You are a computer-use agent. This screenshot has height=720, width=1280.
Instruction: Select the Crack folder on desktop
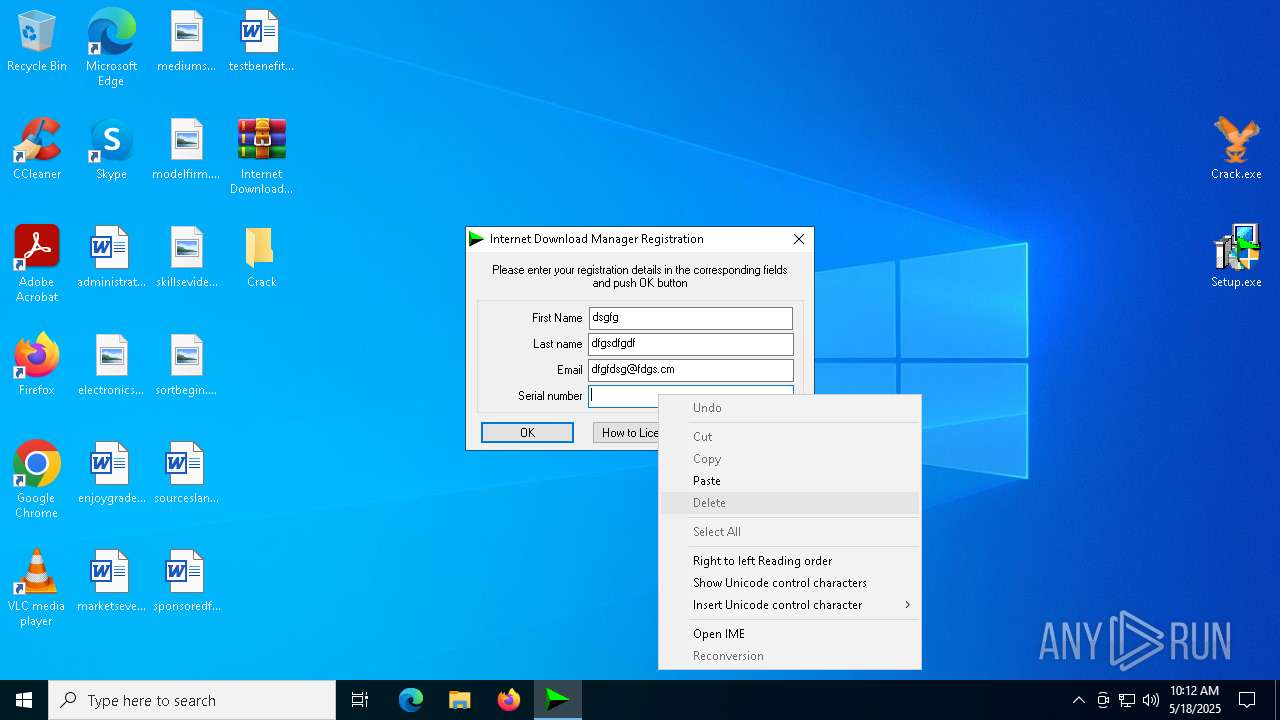point(261,258)
